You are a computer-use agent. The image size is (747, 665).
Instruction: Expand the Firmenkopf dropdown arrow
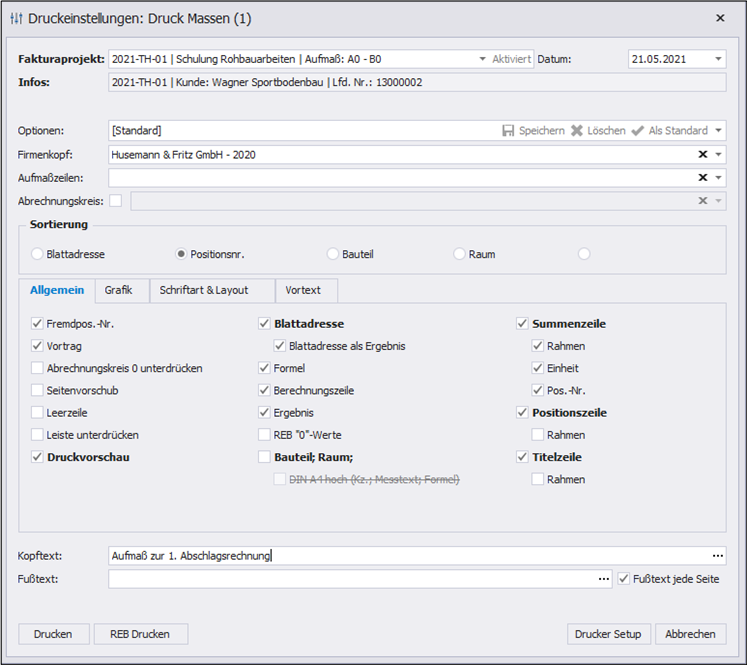718,154
